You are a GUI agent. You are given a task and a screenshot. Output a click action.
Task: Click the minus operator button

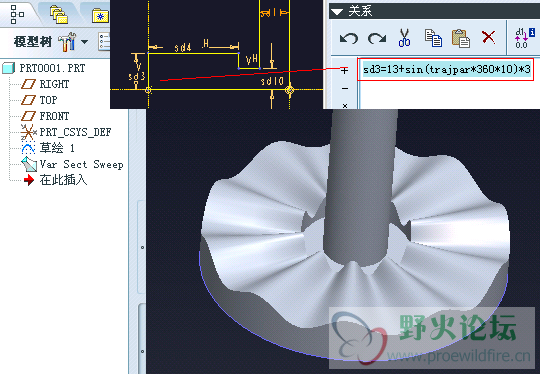pyautogui.click(x=345, y=89)
